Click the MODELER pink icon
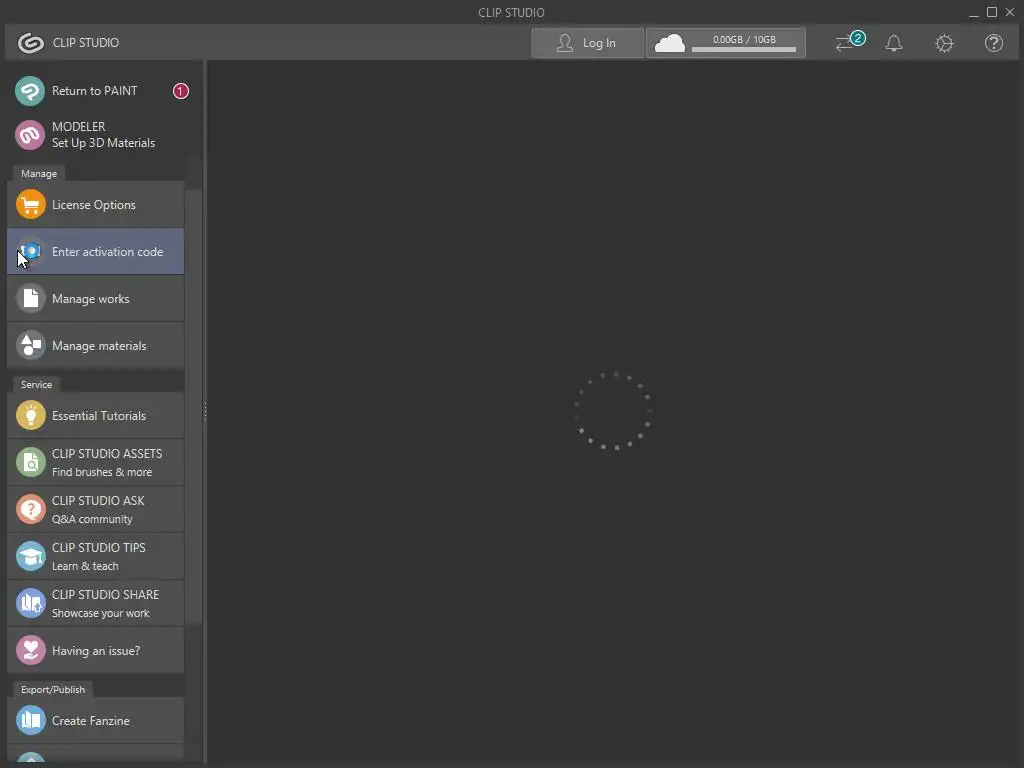 click(x=30, y=135)
